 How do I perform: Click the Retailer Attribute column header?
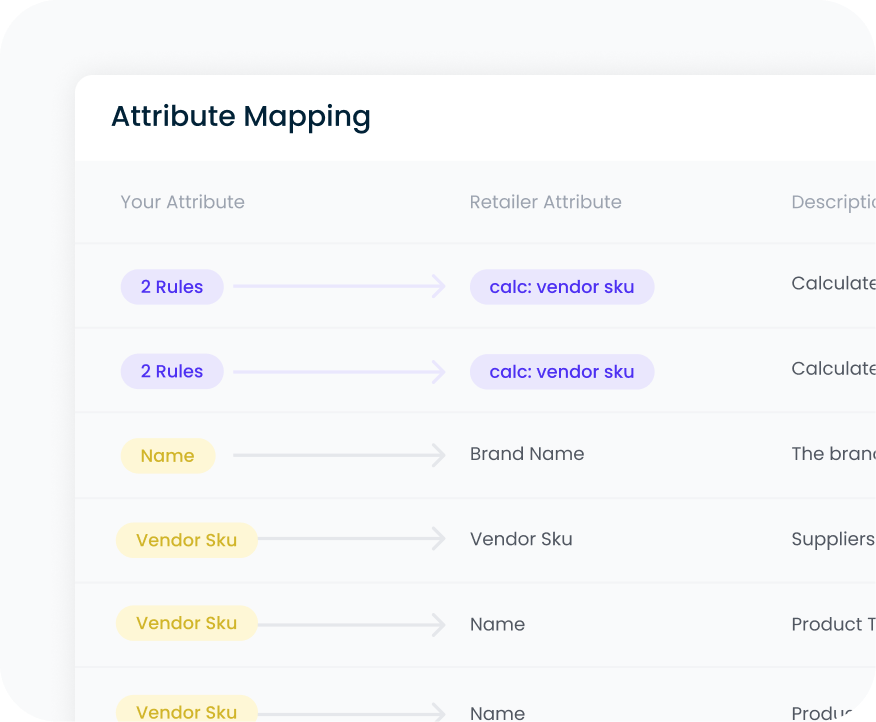coord(545,202)
